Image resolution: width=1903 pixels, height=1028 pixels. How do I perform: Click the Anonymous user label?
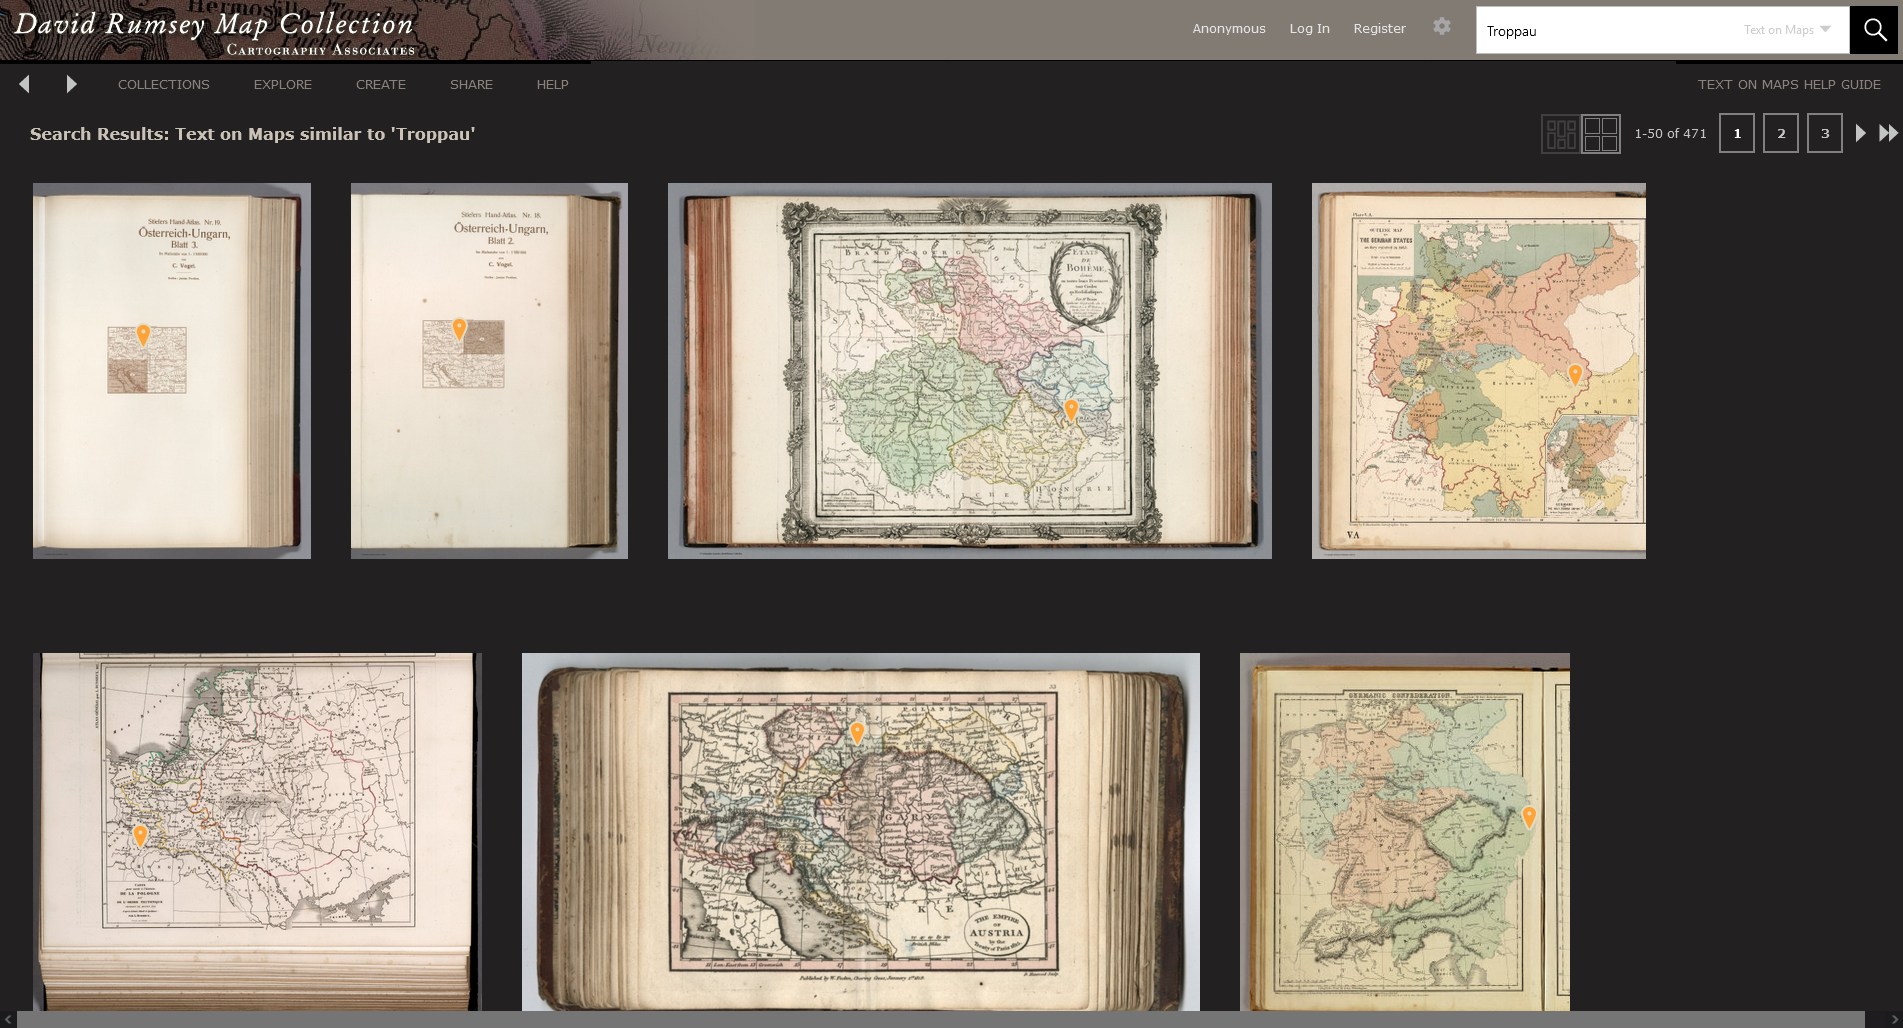tap(1229, 28)
